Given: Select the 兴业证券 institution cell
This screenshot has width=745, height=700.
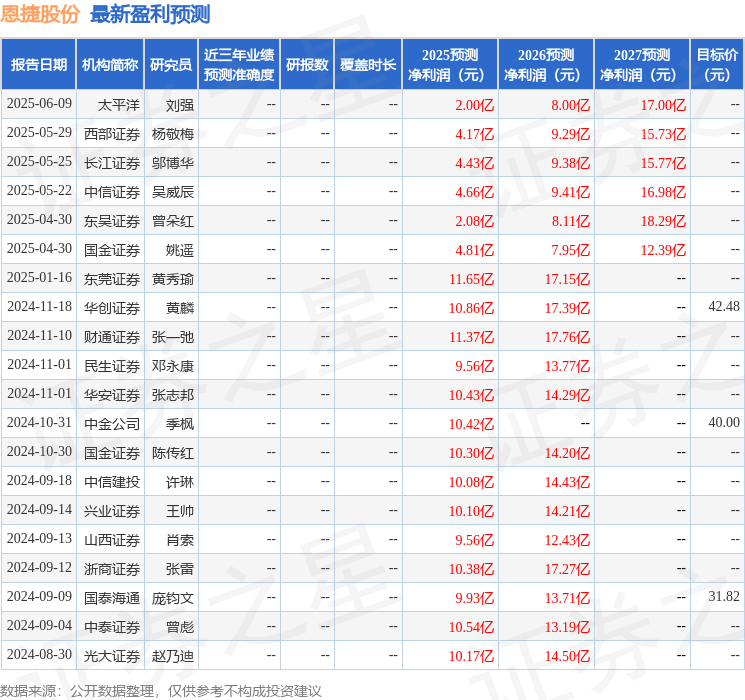Looking at the screenshot, I should [x=112, y=510].
